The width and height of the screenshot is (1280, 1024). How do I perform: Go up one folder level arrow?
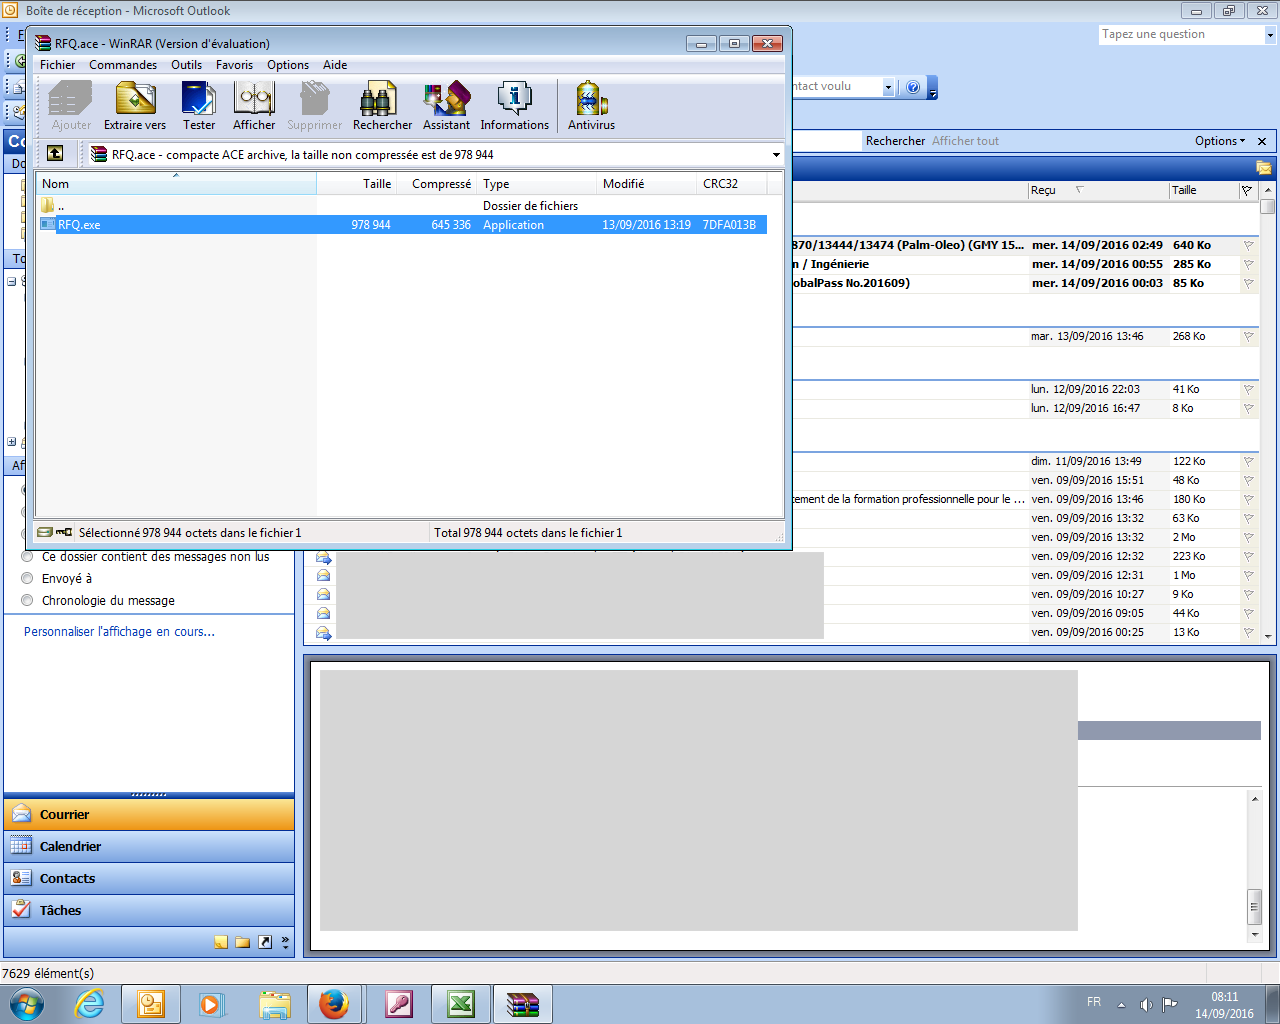click(x=55, y=154)
